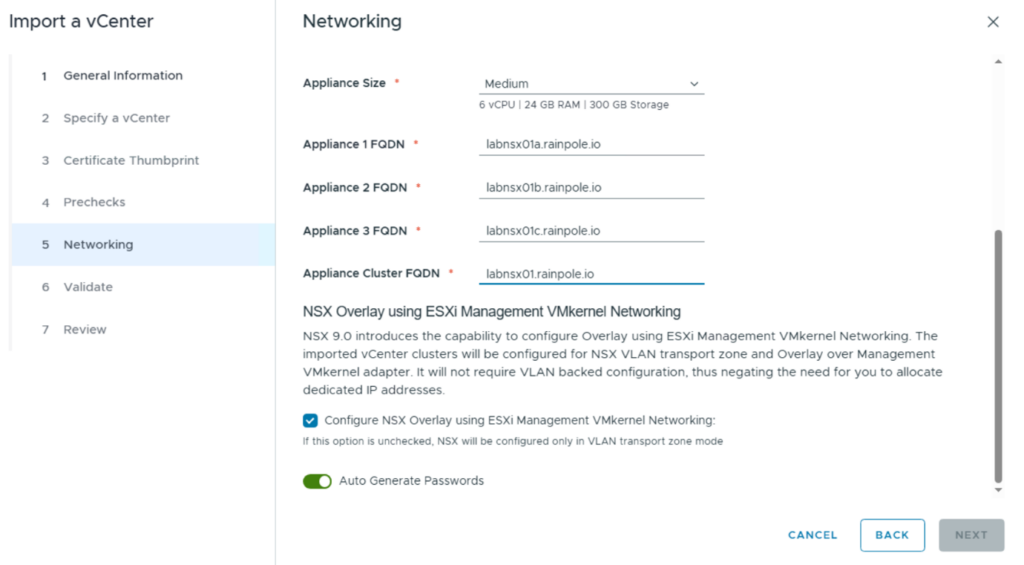The height and width of the screenshot is (565, 1024).
Task: Click the Next button
Action: click(x=970, y=535)
